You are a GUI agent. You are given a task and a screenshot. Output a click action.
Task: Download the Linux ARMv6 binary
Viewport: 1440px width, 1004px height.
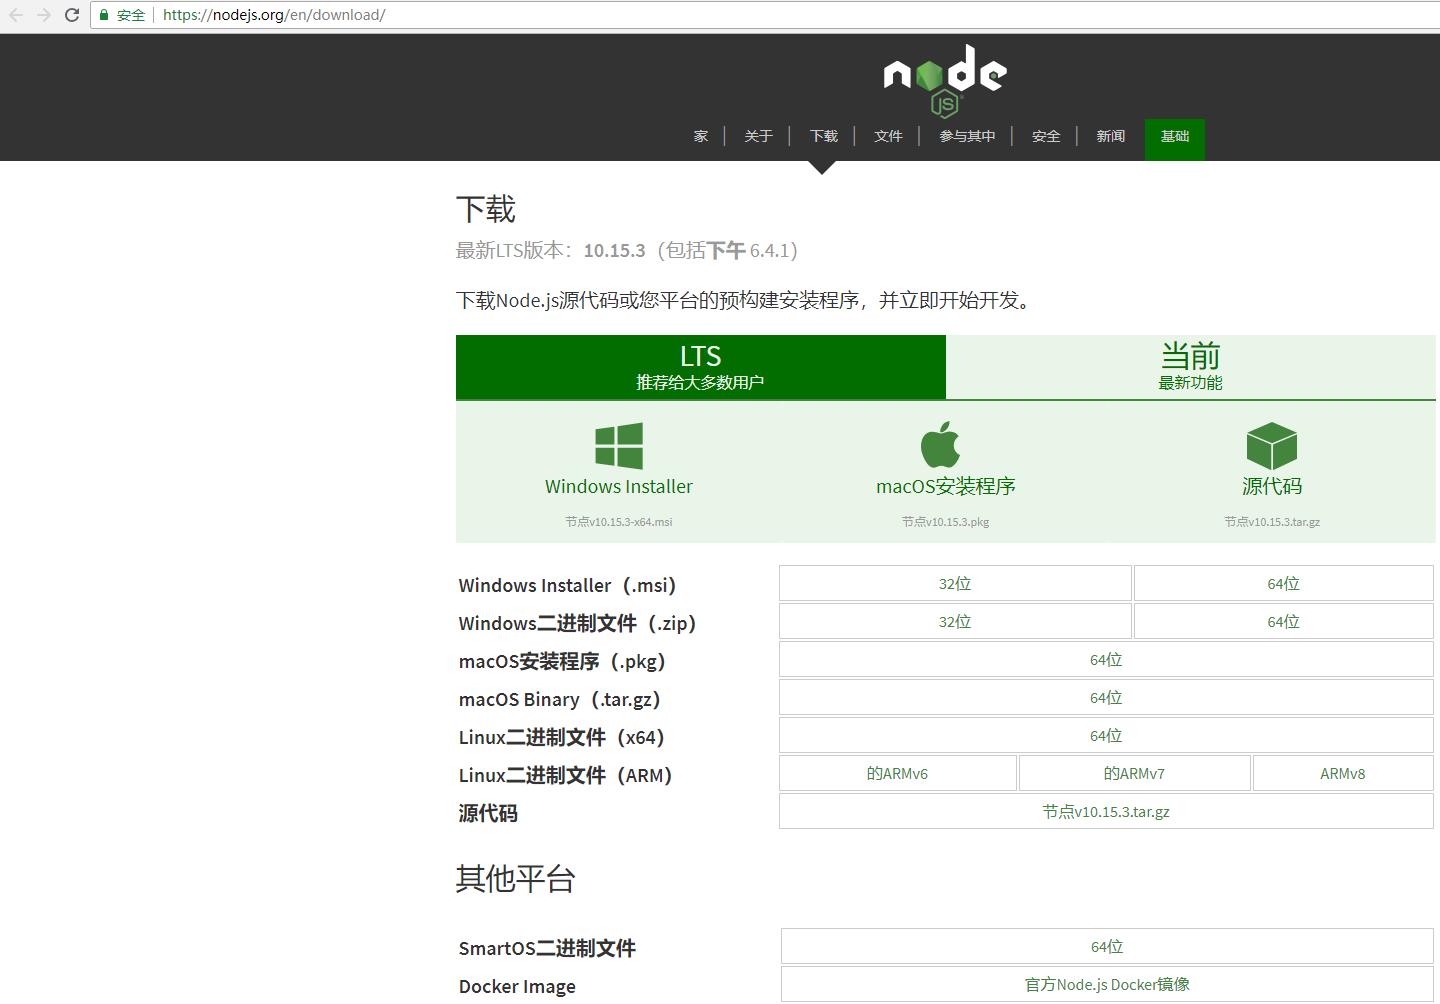point(898,774)
